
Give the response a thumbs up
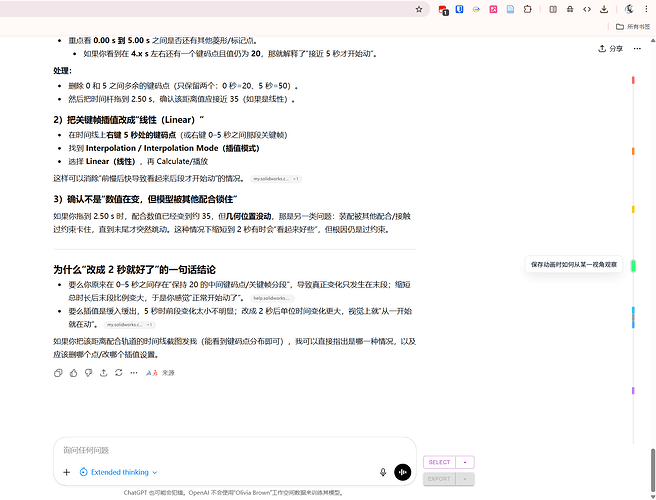[x=73, y=373]
